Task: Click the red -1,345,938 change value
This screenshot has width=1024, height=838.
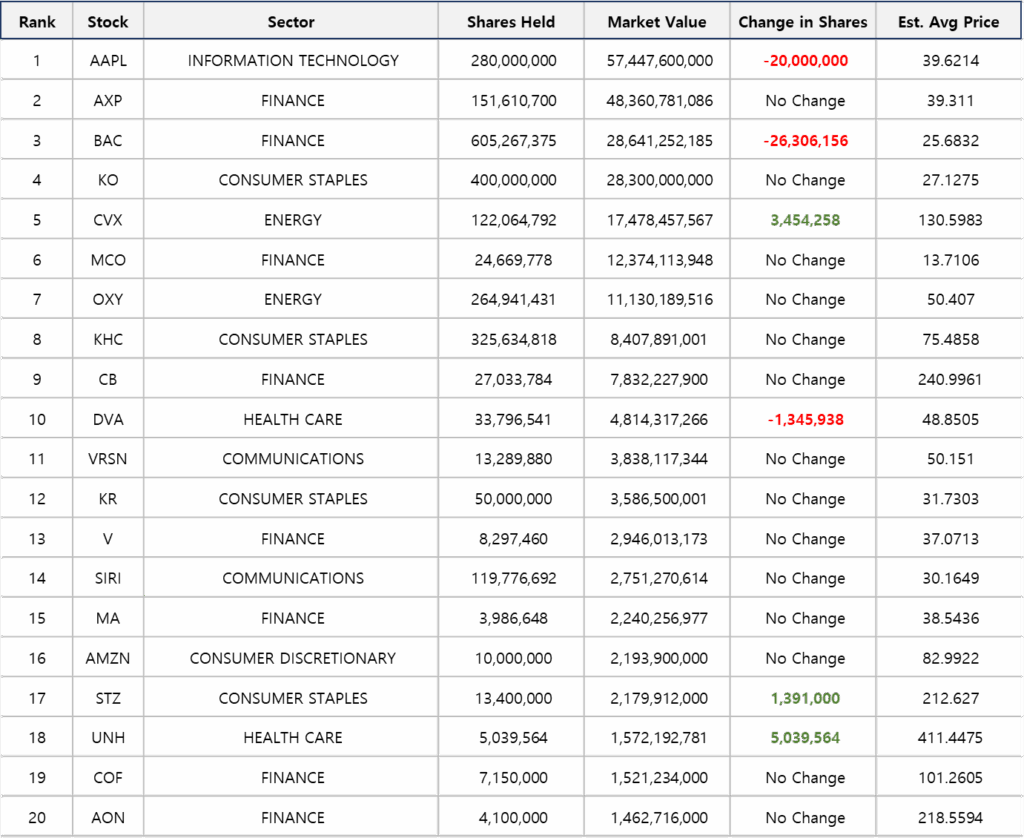Action: (805, 419)
